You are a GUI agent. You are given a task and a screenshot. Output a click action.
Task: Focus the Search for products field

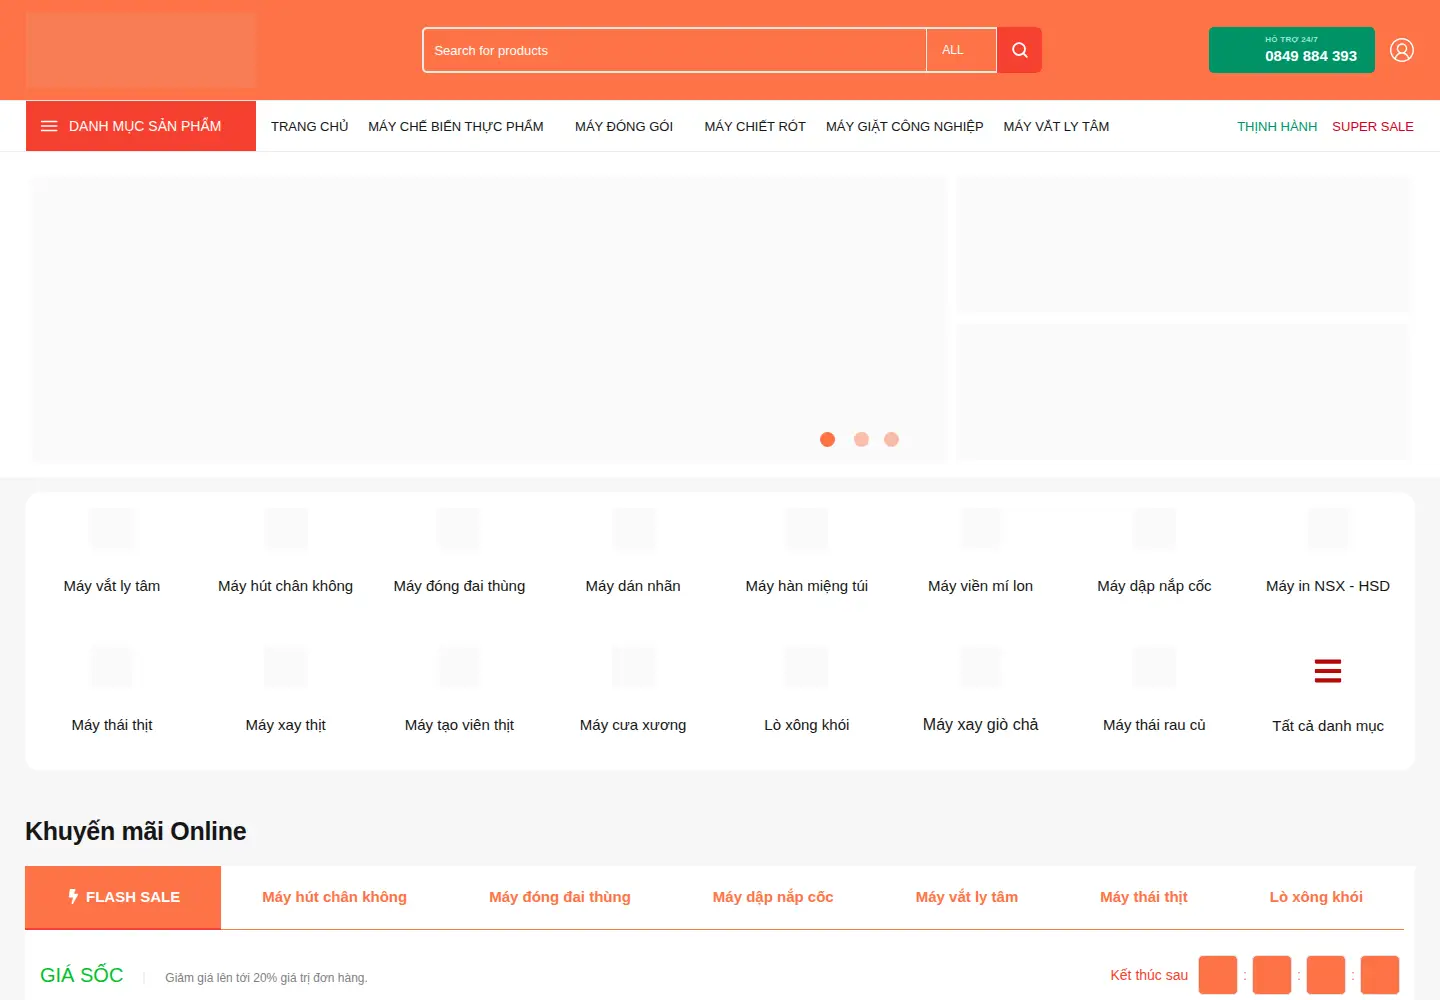click(675, 50)
